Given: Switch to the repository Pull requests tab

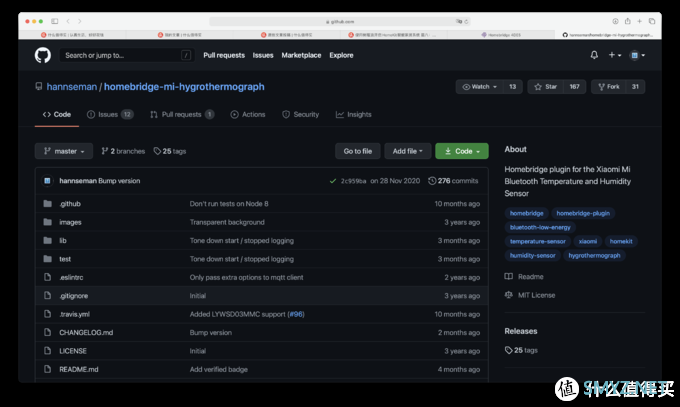Looking at the screenshot, I should pyautogui.click(x=182, y=115).
